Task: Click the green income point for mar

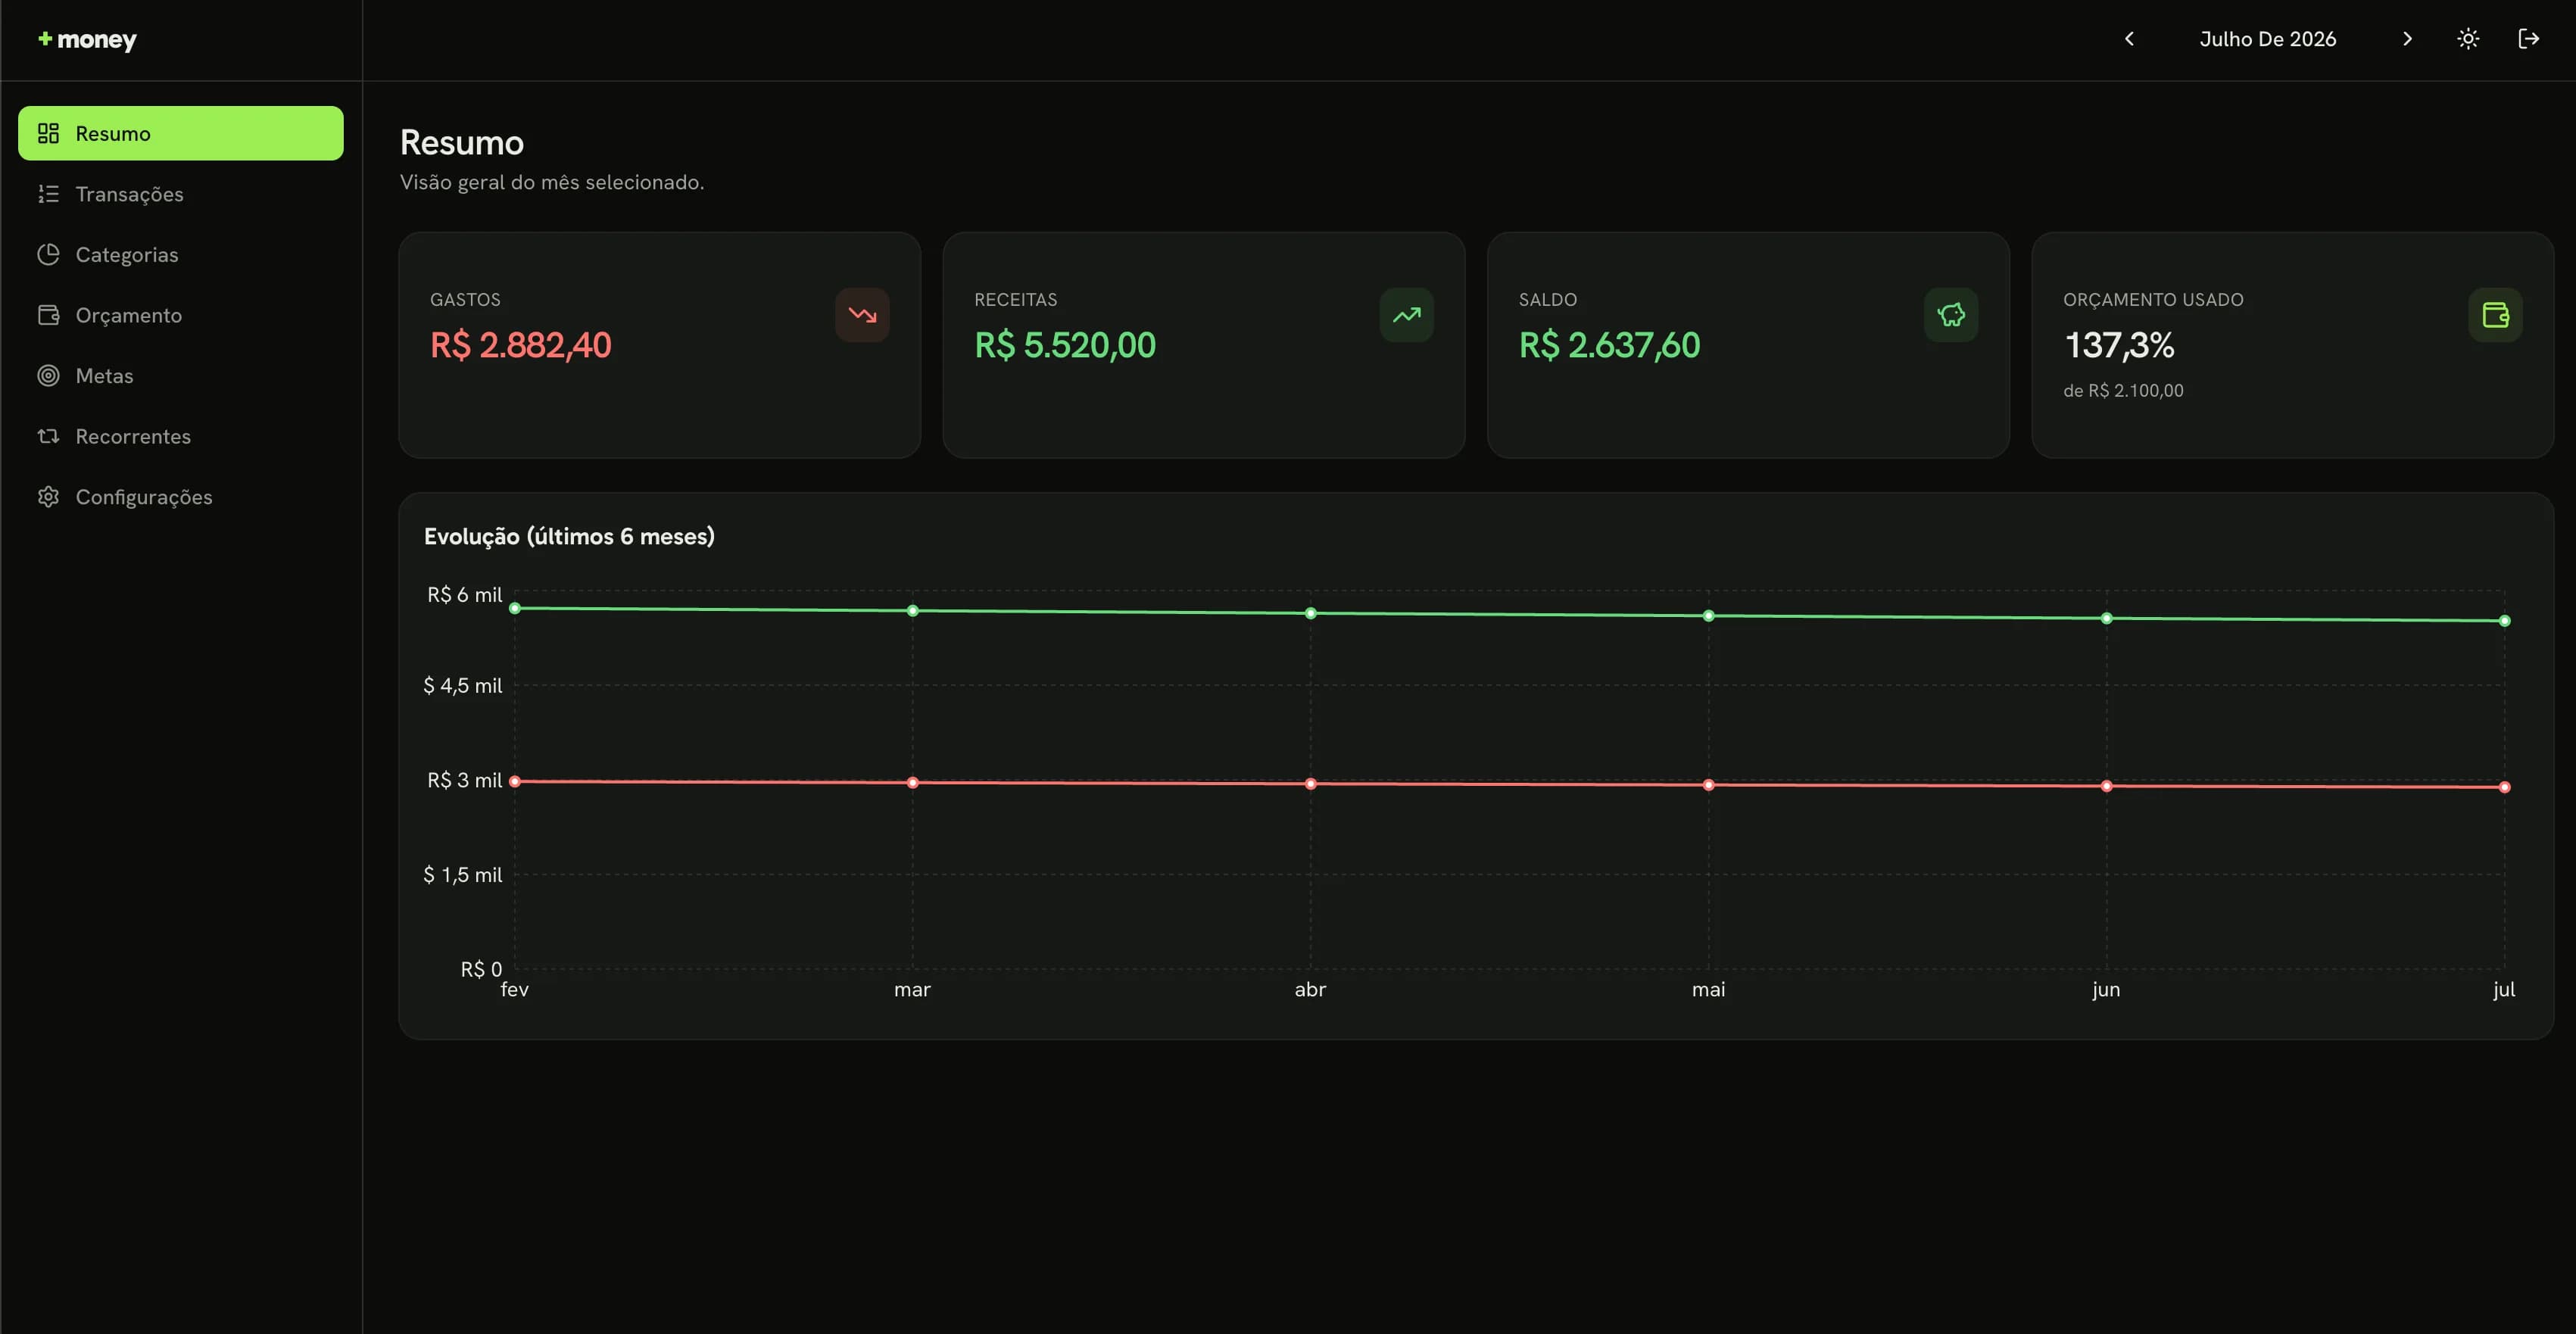Action: (x=912, y=610)
